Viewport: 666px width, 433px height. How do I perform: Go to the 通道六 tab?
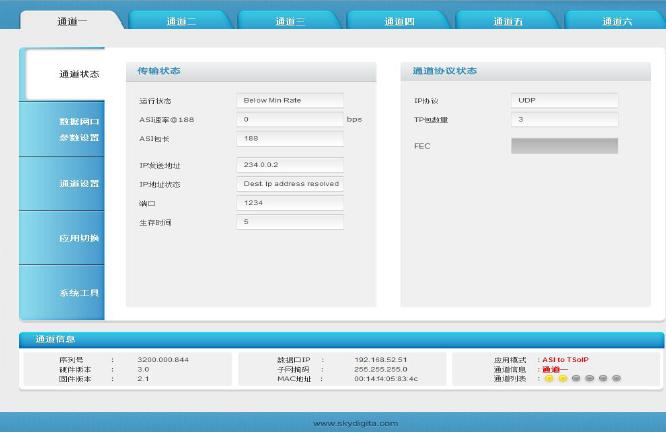[617, 21]
